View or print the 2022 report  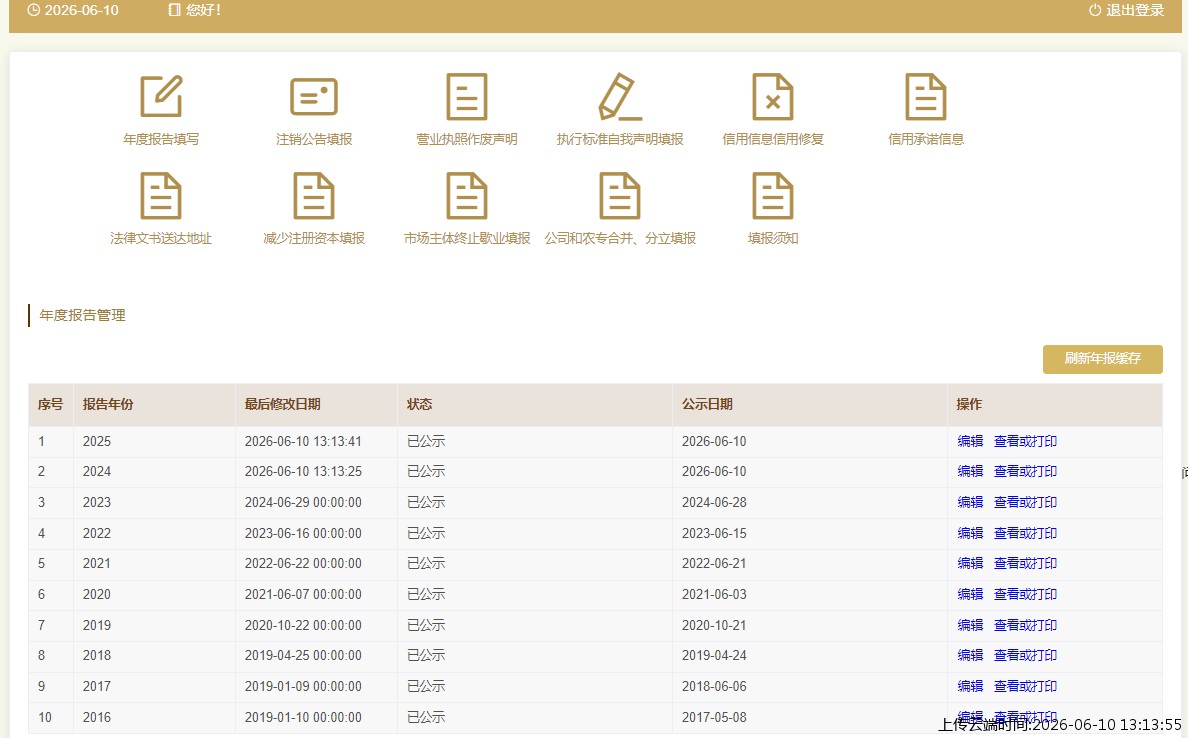pos(1025,533)
